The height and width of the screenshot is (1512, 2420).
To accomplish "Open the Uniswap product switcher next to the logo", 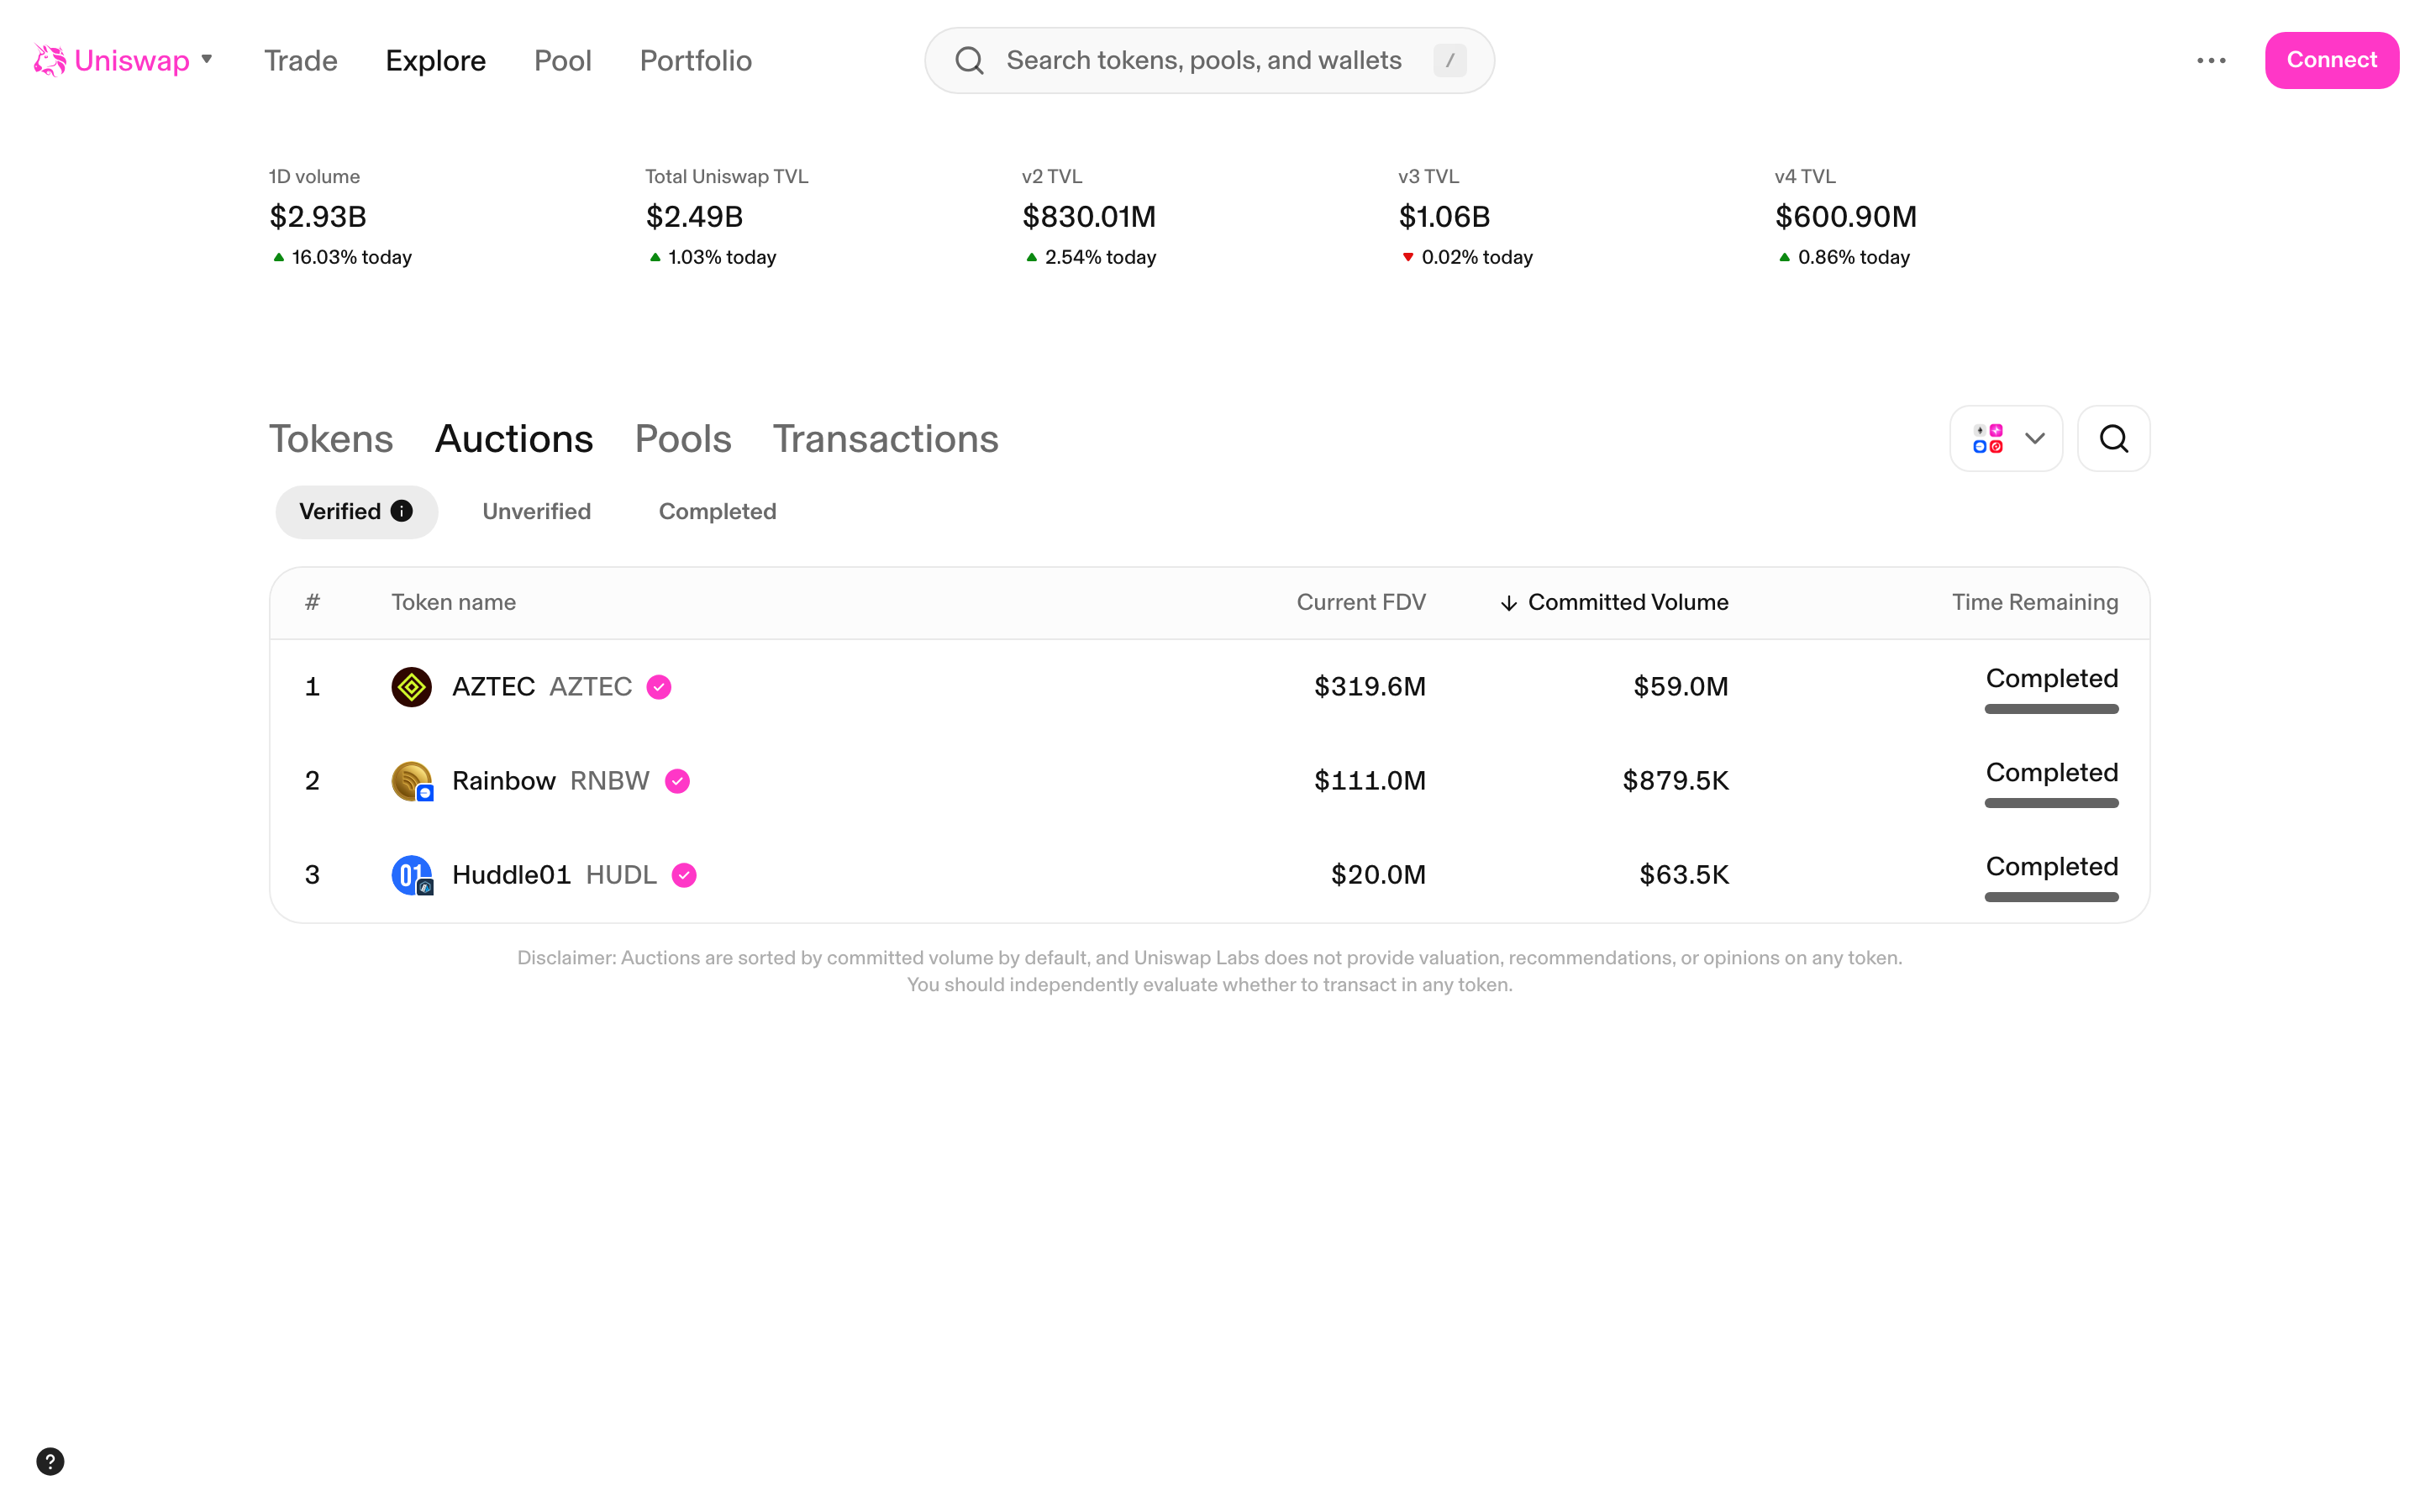I will 207,60.
